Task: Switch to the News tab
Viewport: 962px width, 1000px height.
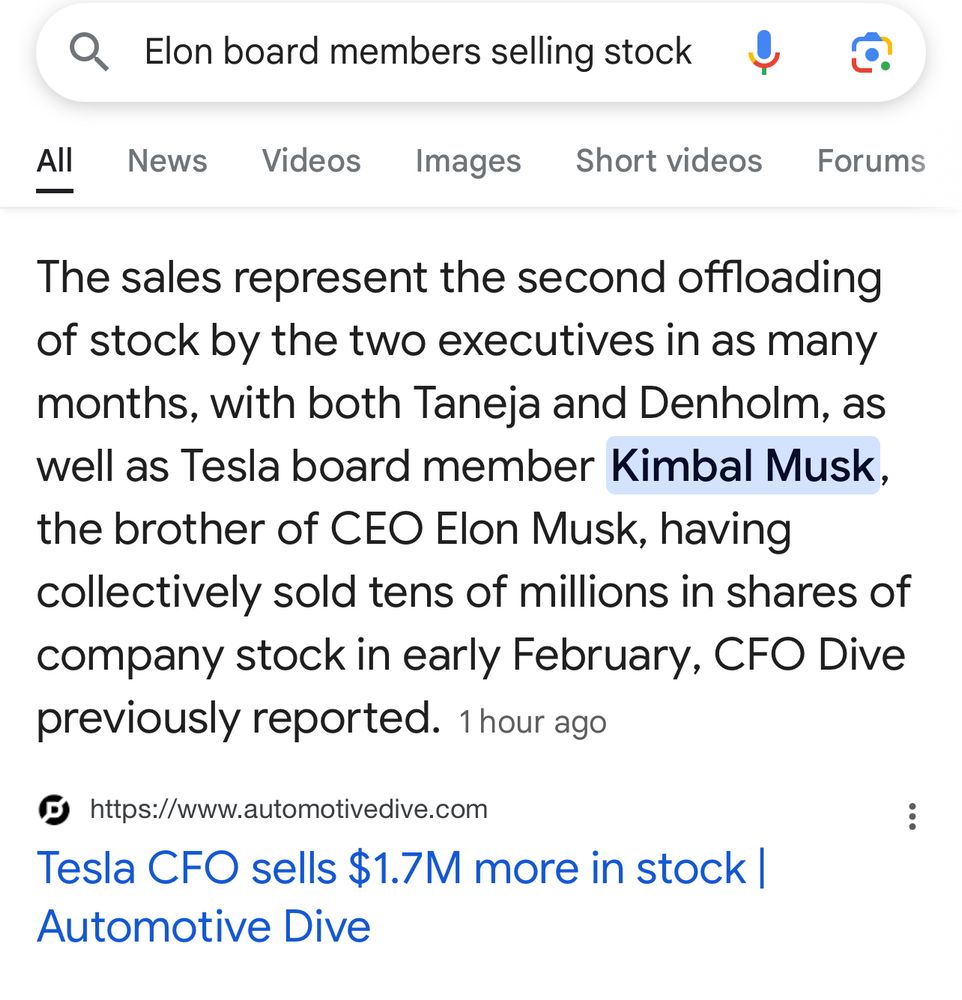Action: [167, 161]
